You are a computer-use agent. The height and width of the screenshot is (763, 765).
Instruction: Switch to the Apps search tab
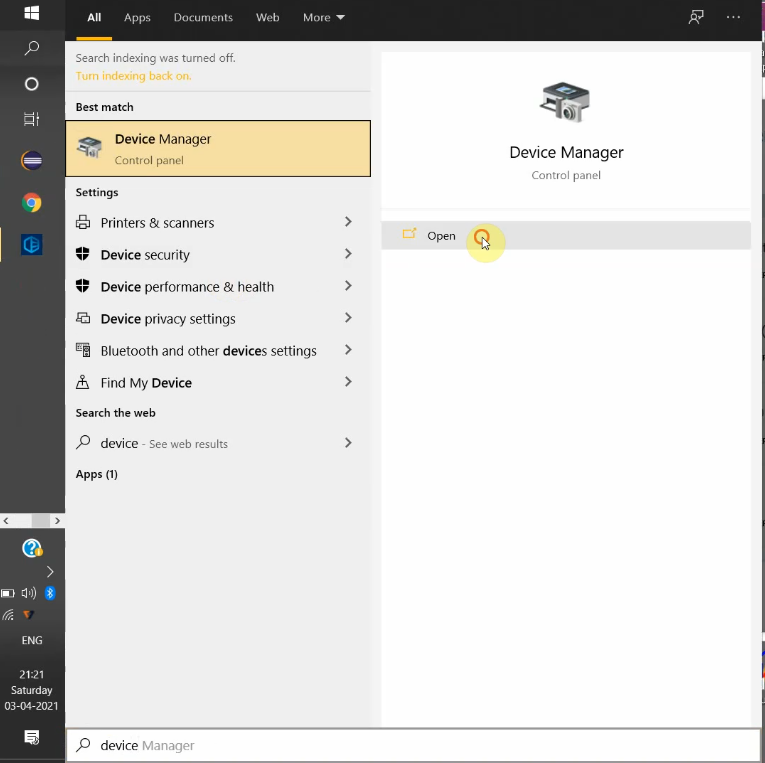[x=137, y=18]
